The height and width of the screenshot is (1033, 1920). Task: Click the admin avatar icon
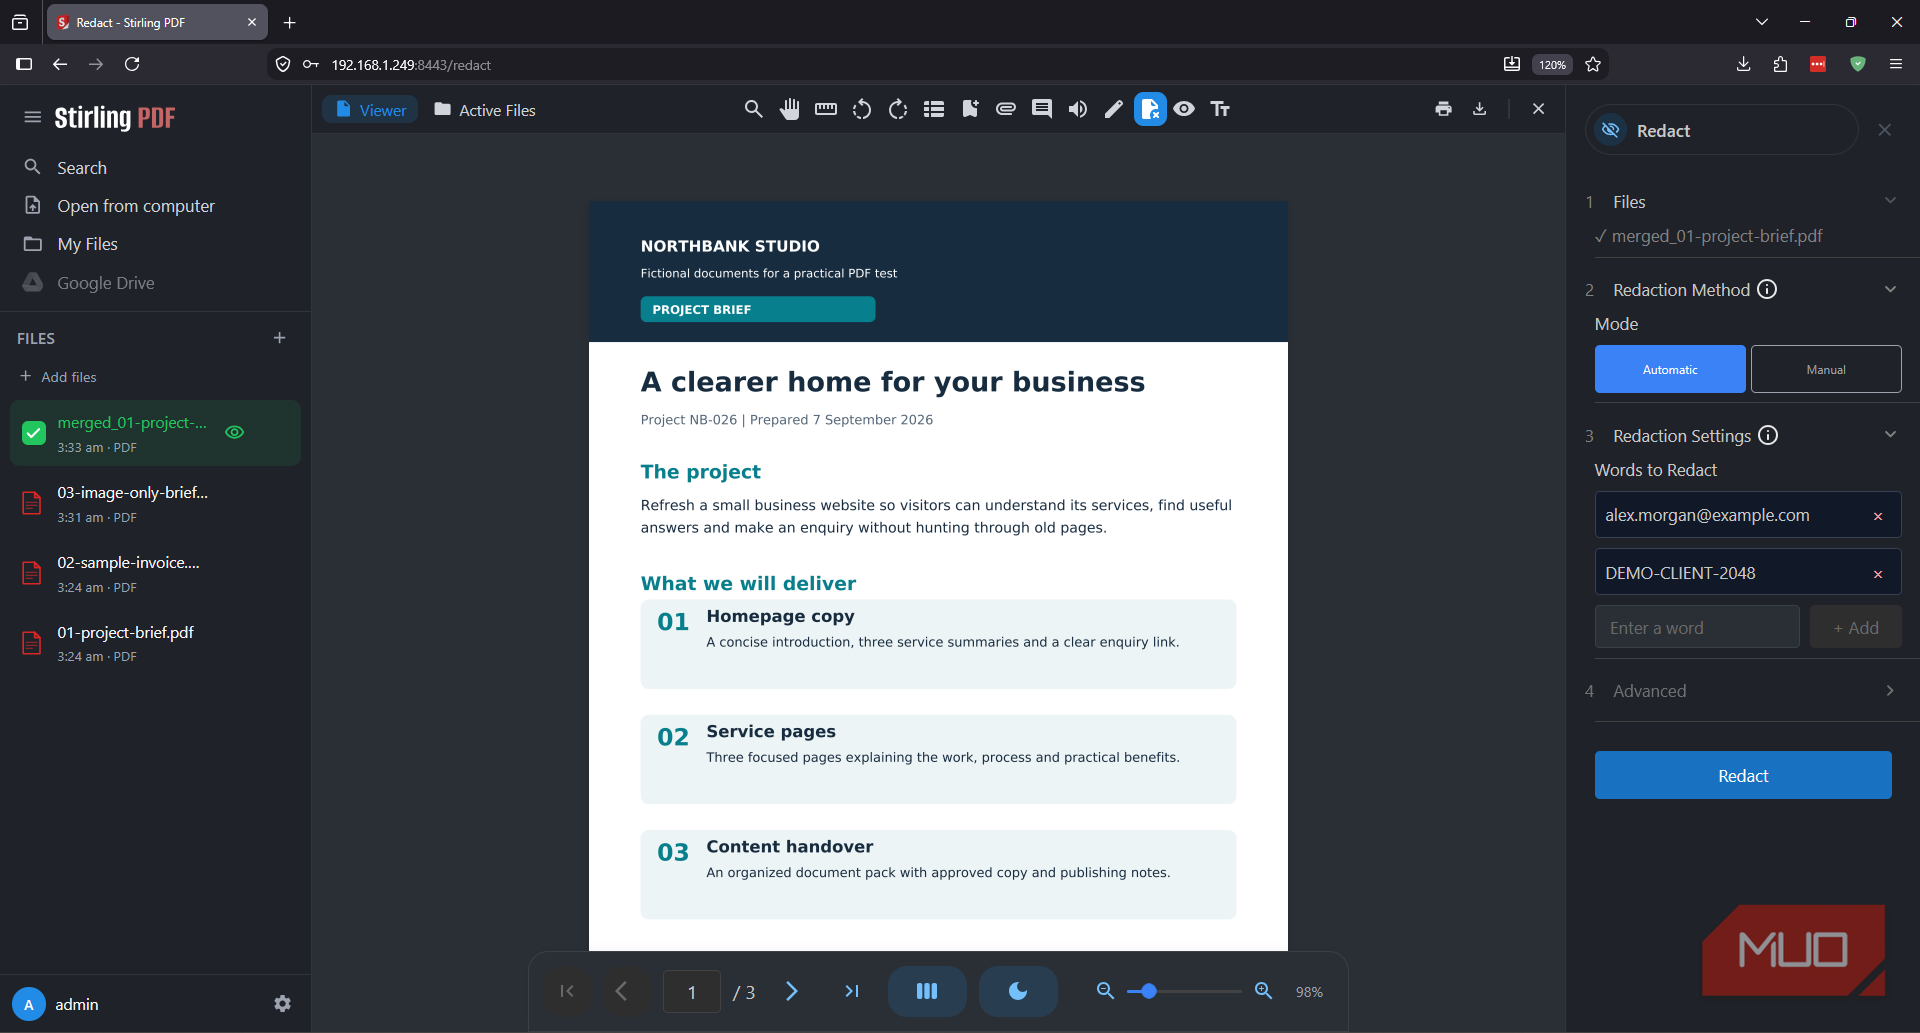(29, 1004)
